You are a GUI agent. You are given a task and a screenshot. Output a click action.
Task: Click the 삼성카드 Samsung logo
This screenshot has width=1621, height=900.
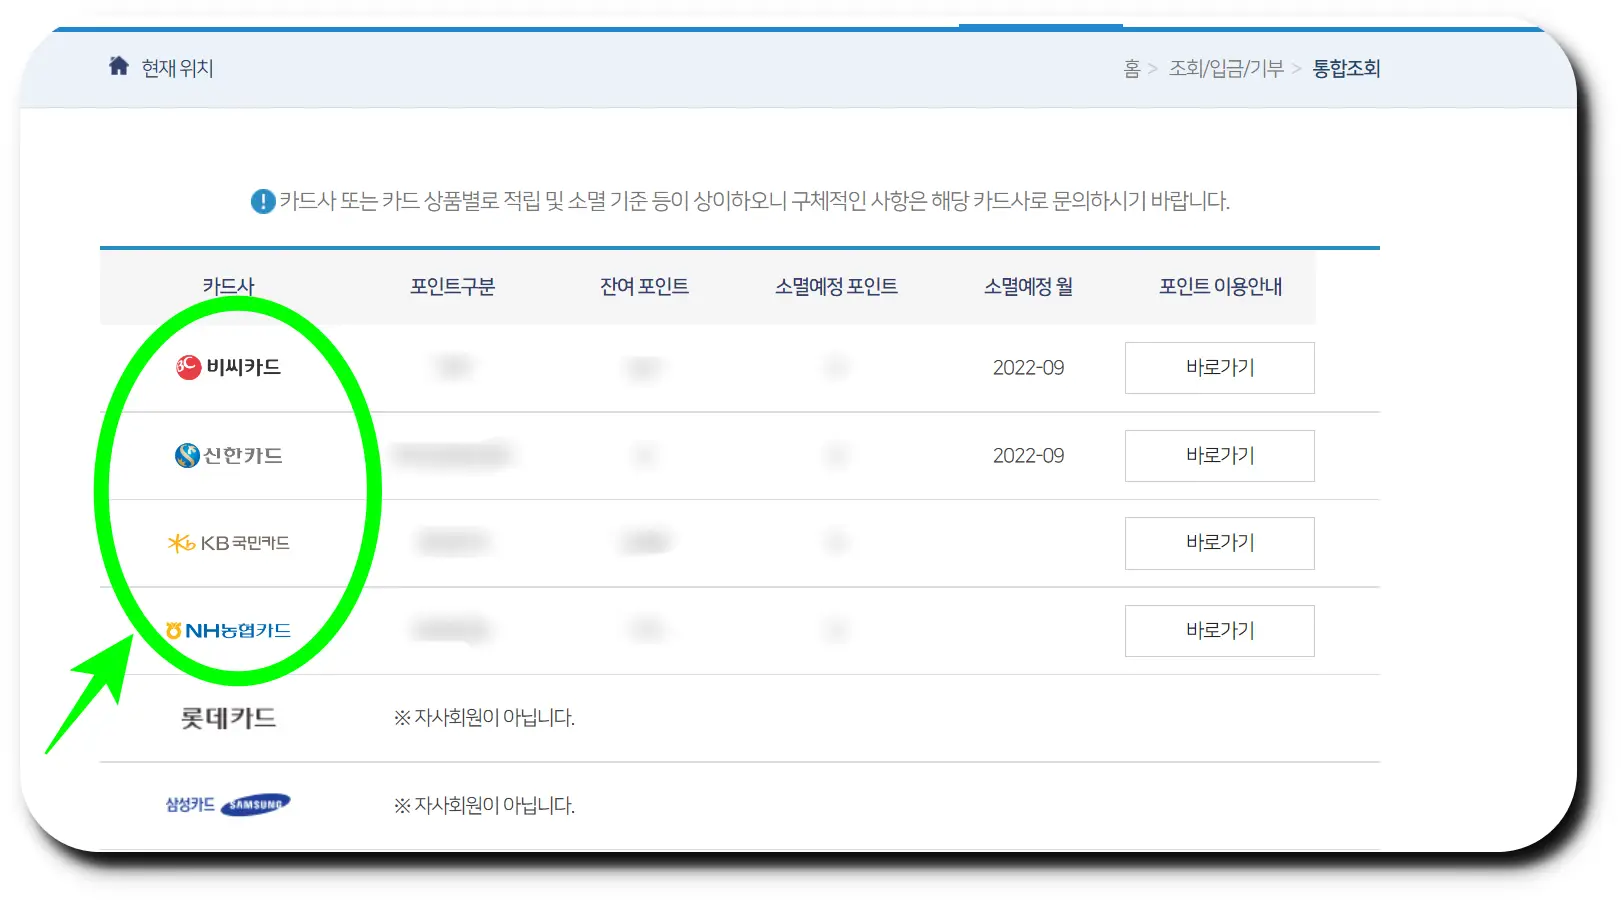coord(229,804)
